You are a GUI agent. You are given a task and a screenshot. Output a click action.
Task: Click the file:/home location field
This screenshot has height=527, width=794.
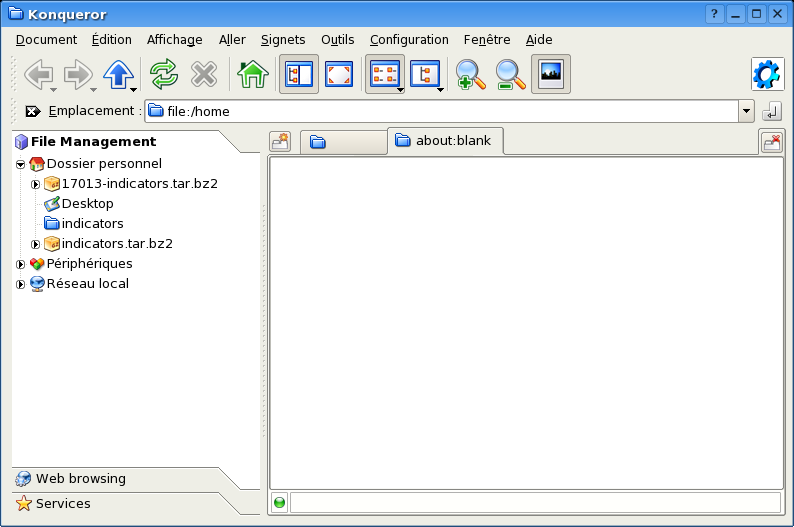pos(442,111)
